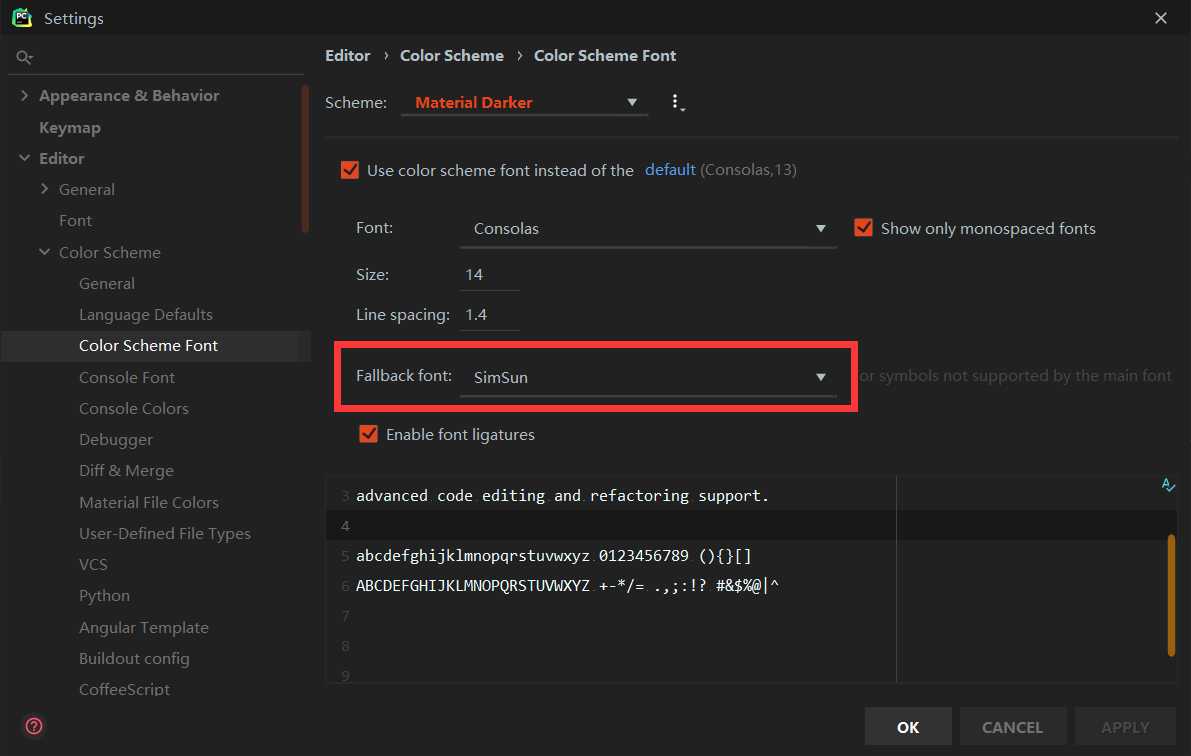1191x756 pixels.
Task: Open the Font dropdown showing Consolas
Action: [649, 229]
